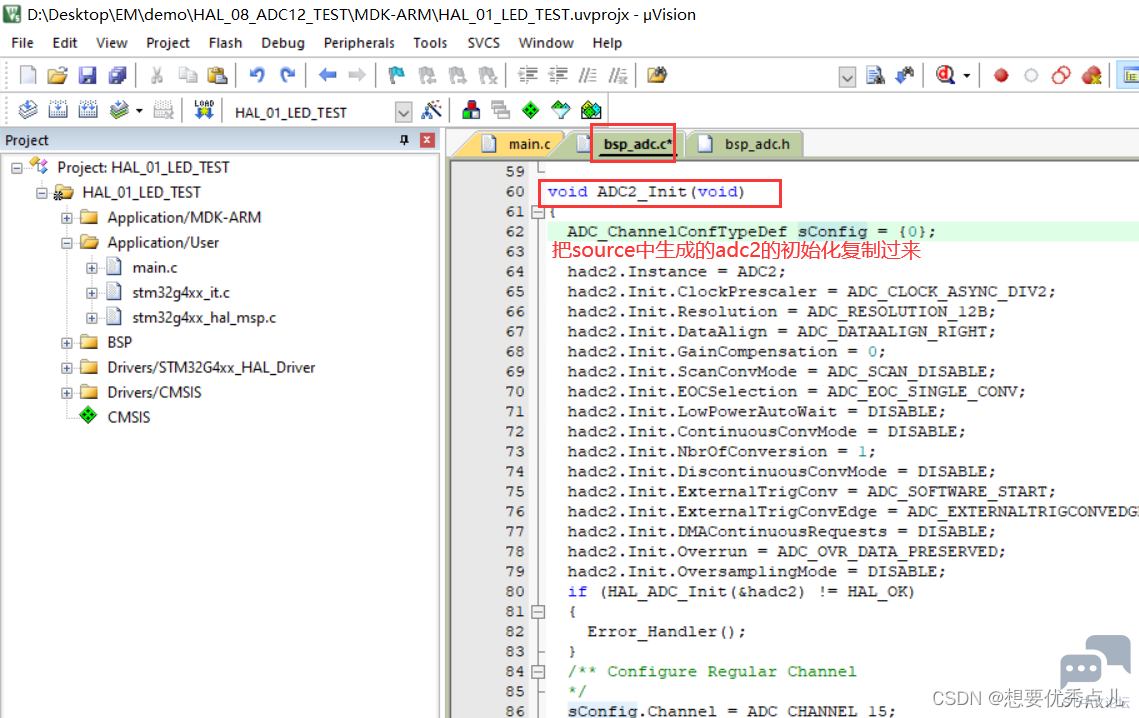Viewport: 1139px width, 718px height.
Task: Click the Download LOAD icon
Action: pos(204,110)
